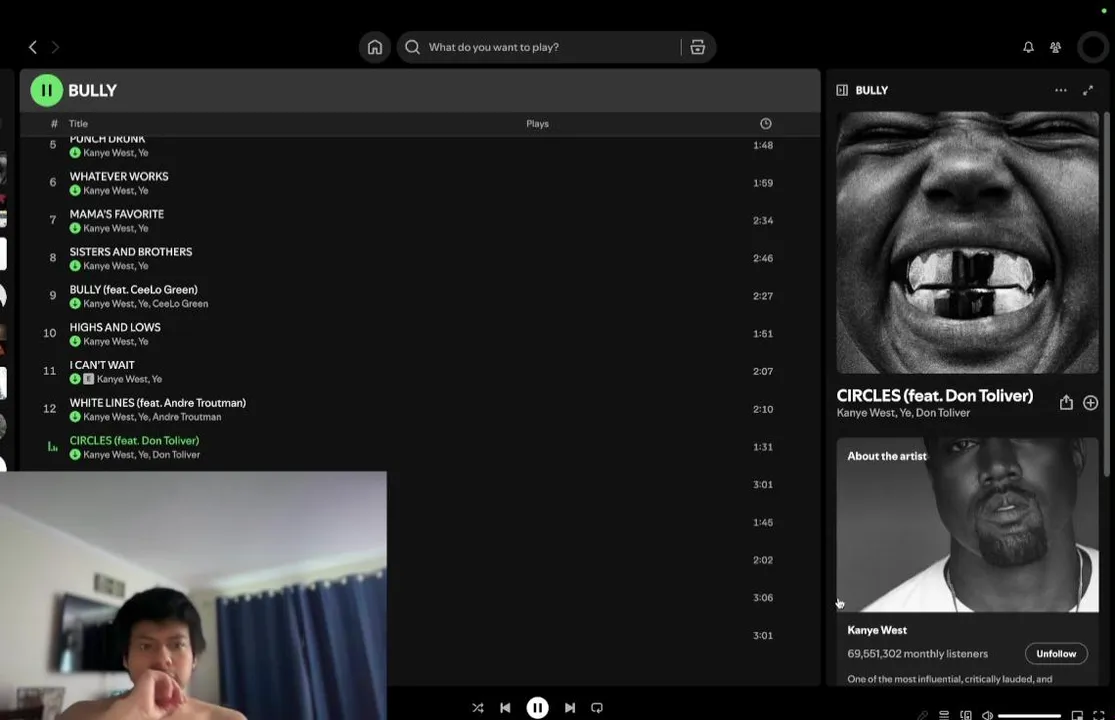Click track number 10 in the list

pos(49,333)
